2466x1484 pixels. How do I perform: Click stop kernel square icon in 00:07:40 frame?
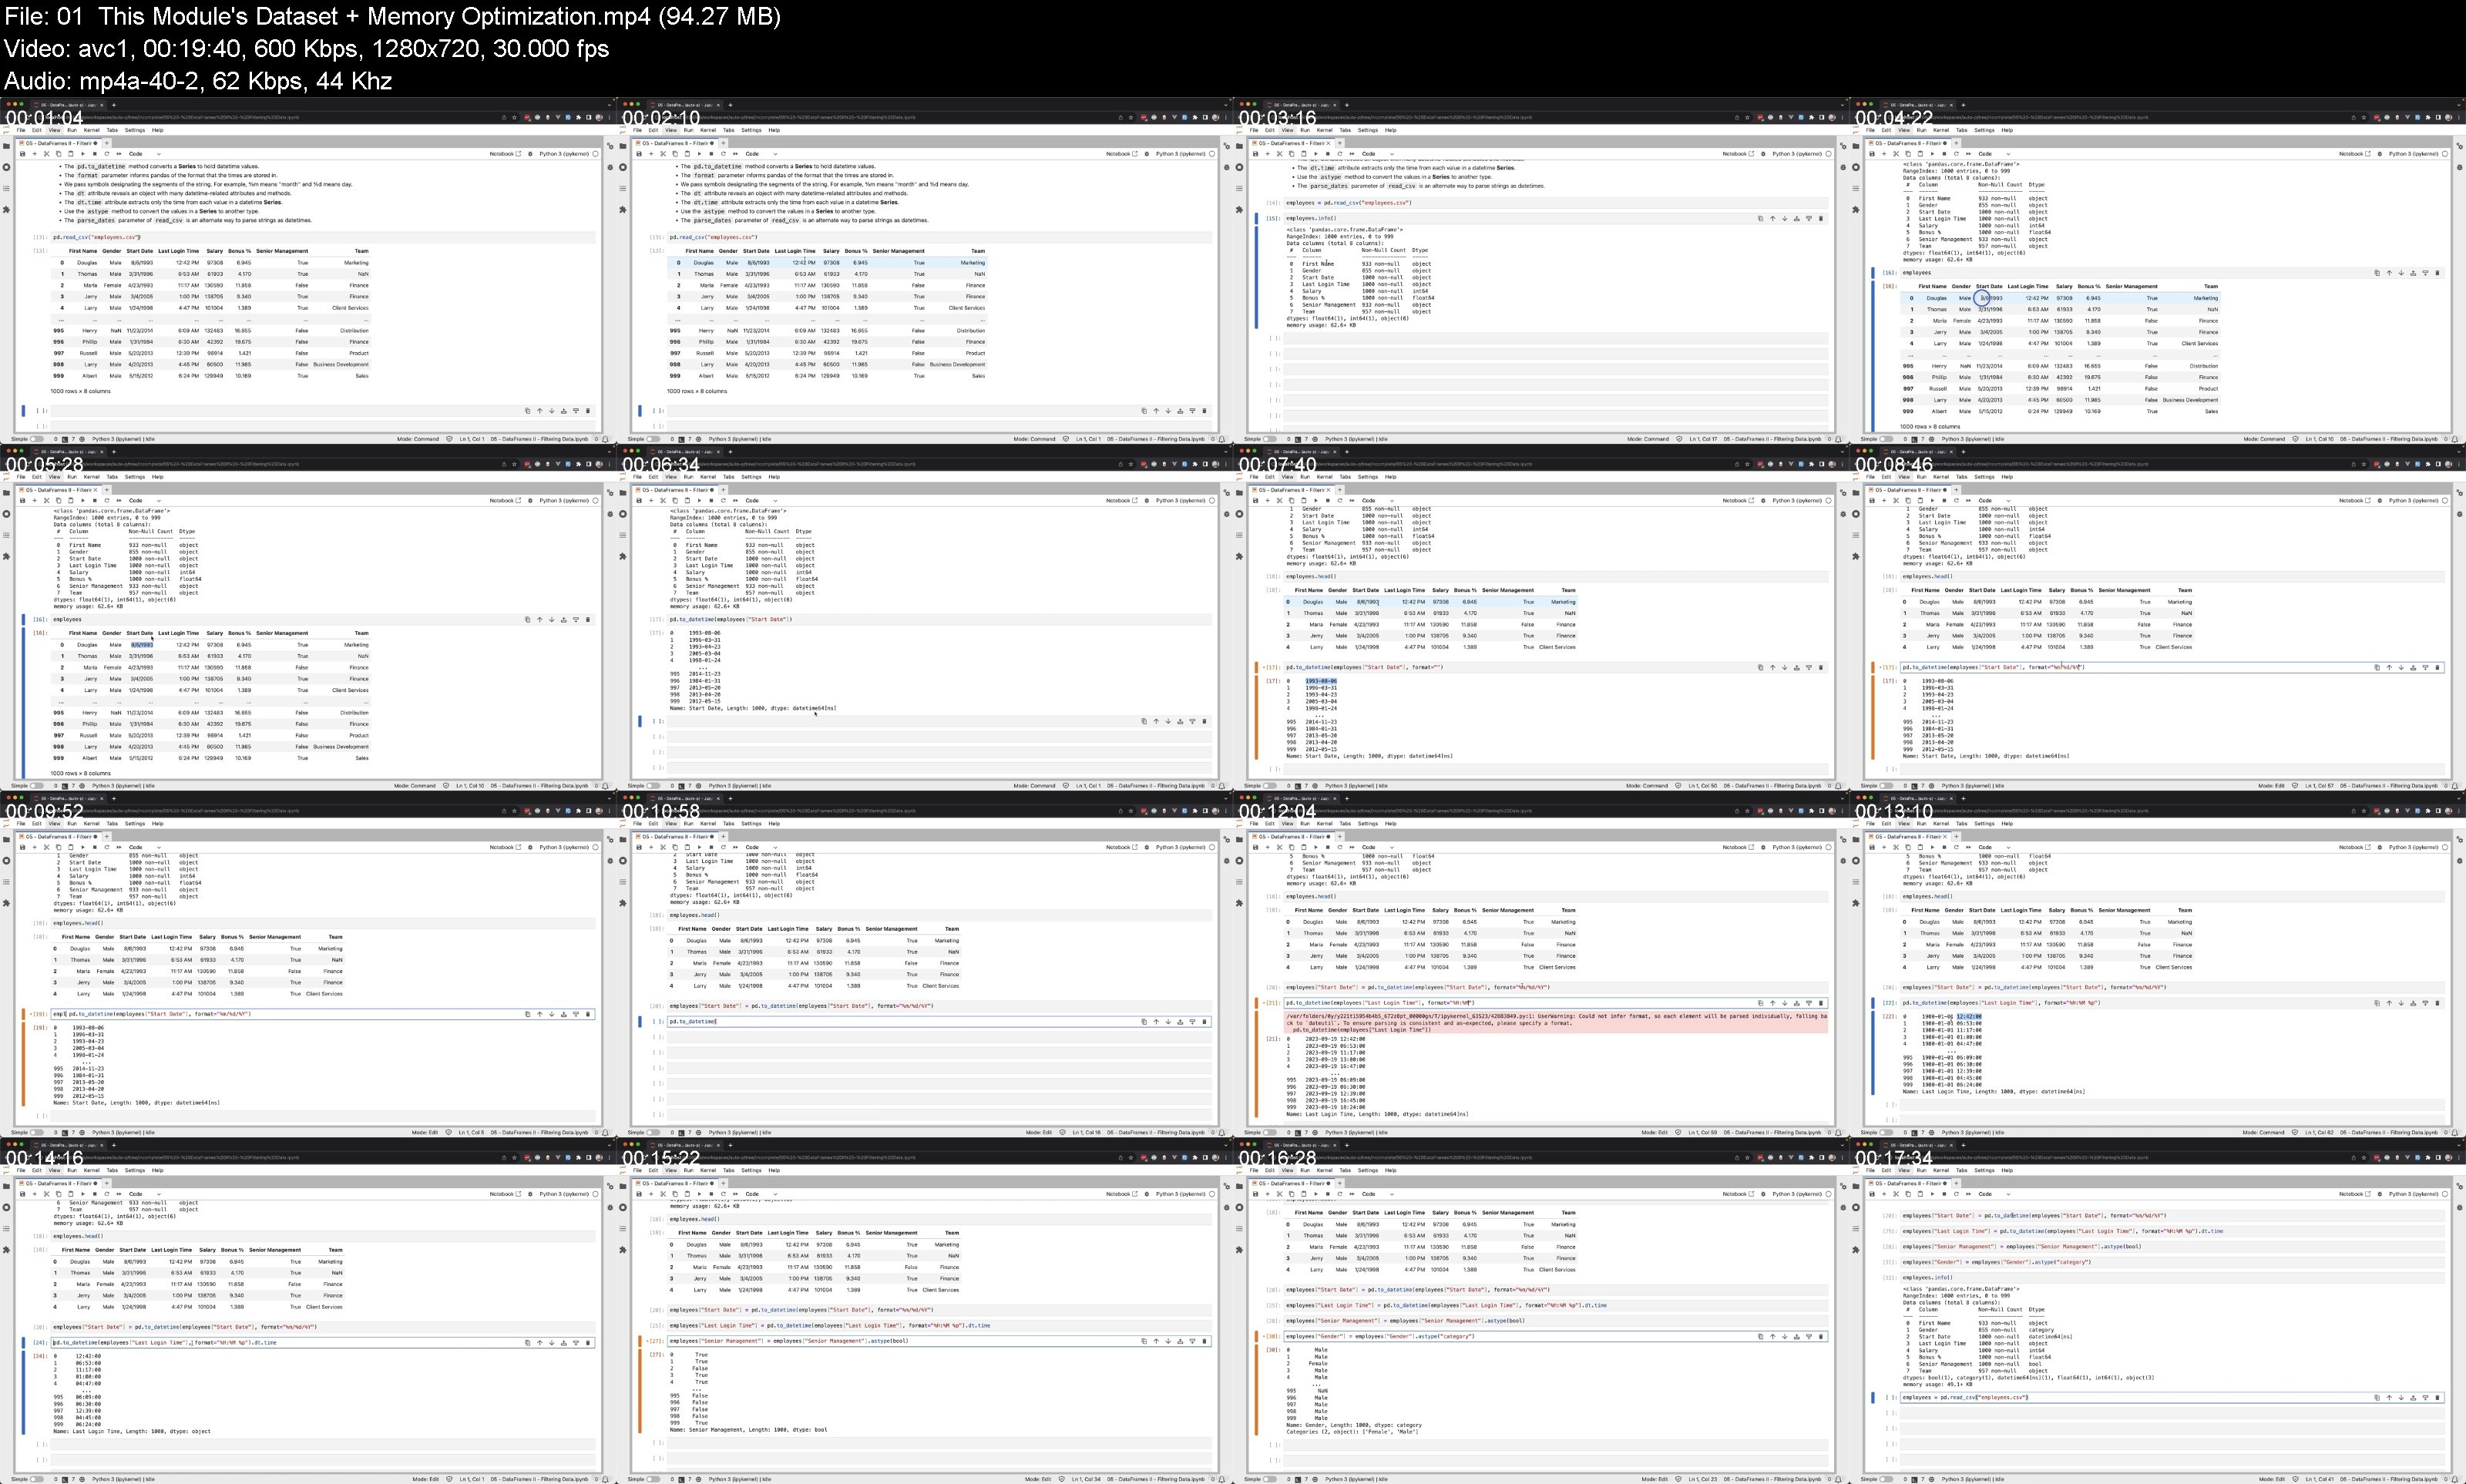pyautogui.click(x=1328, y=500)
